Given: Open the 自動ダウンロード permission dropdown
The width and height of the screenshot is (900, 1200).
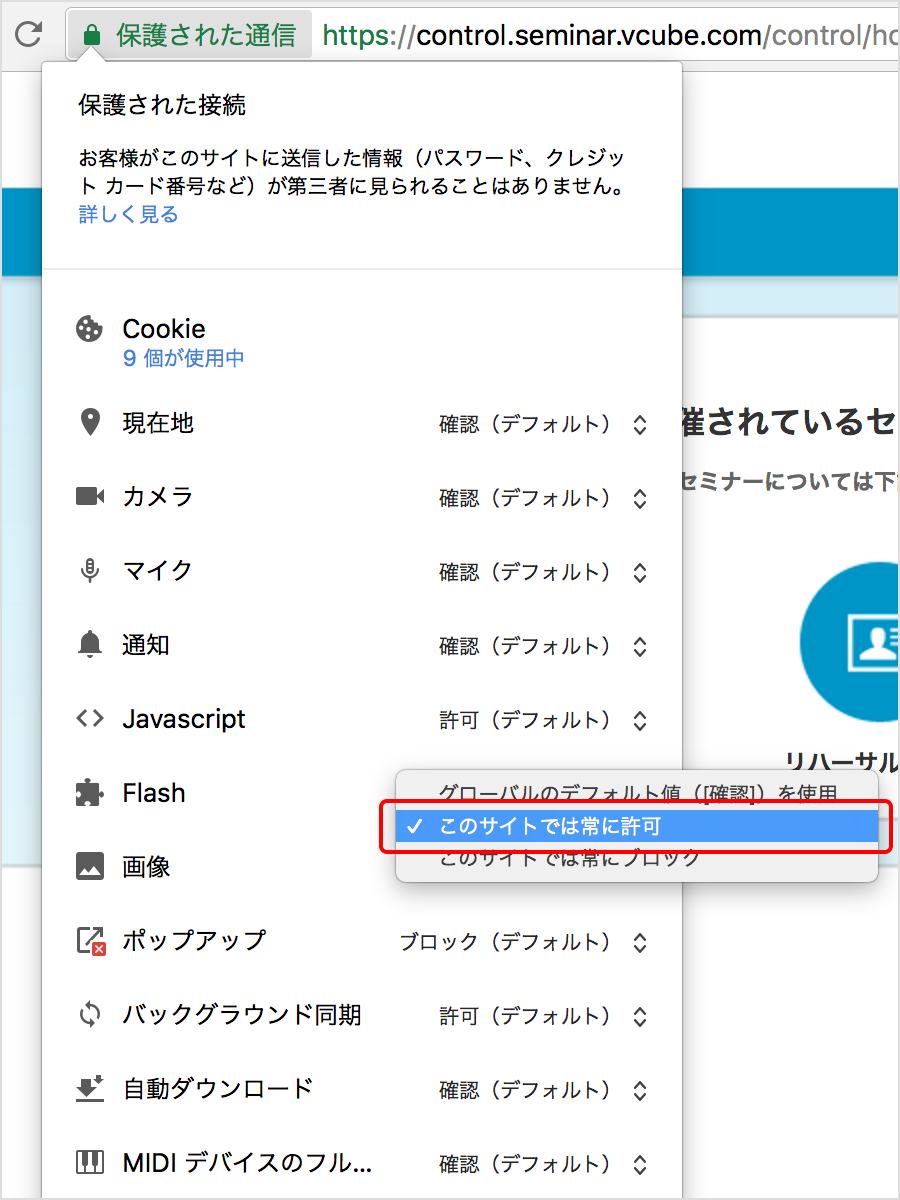Looking at the screenshot, I should [x=544, y=1090].
